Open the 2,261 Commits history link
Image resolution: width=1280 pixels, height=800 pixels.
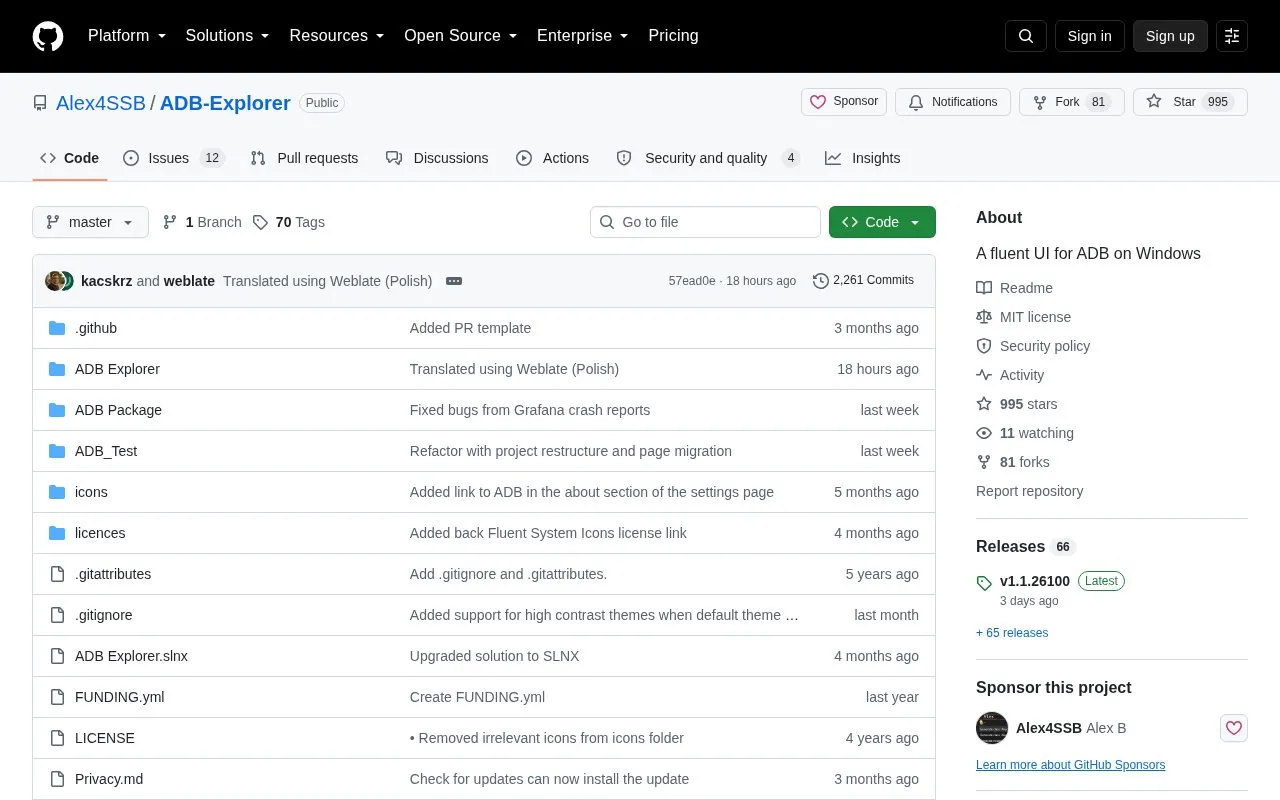pyautogui.click(x=863, y=281)
